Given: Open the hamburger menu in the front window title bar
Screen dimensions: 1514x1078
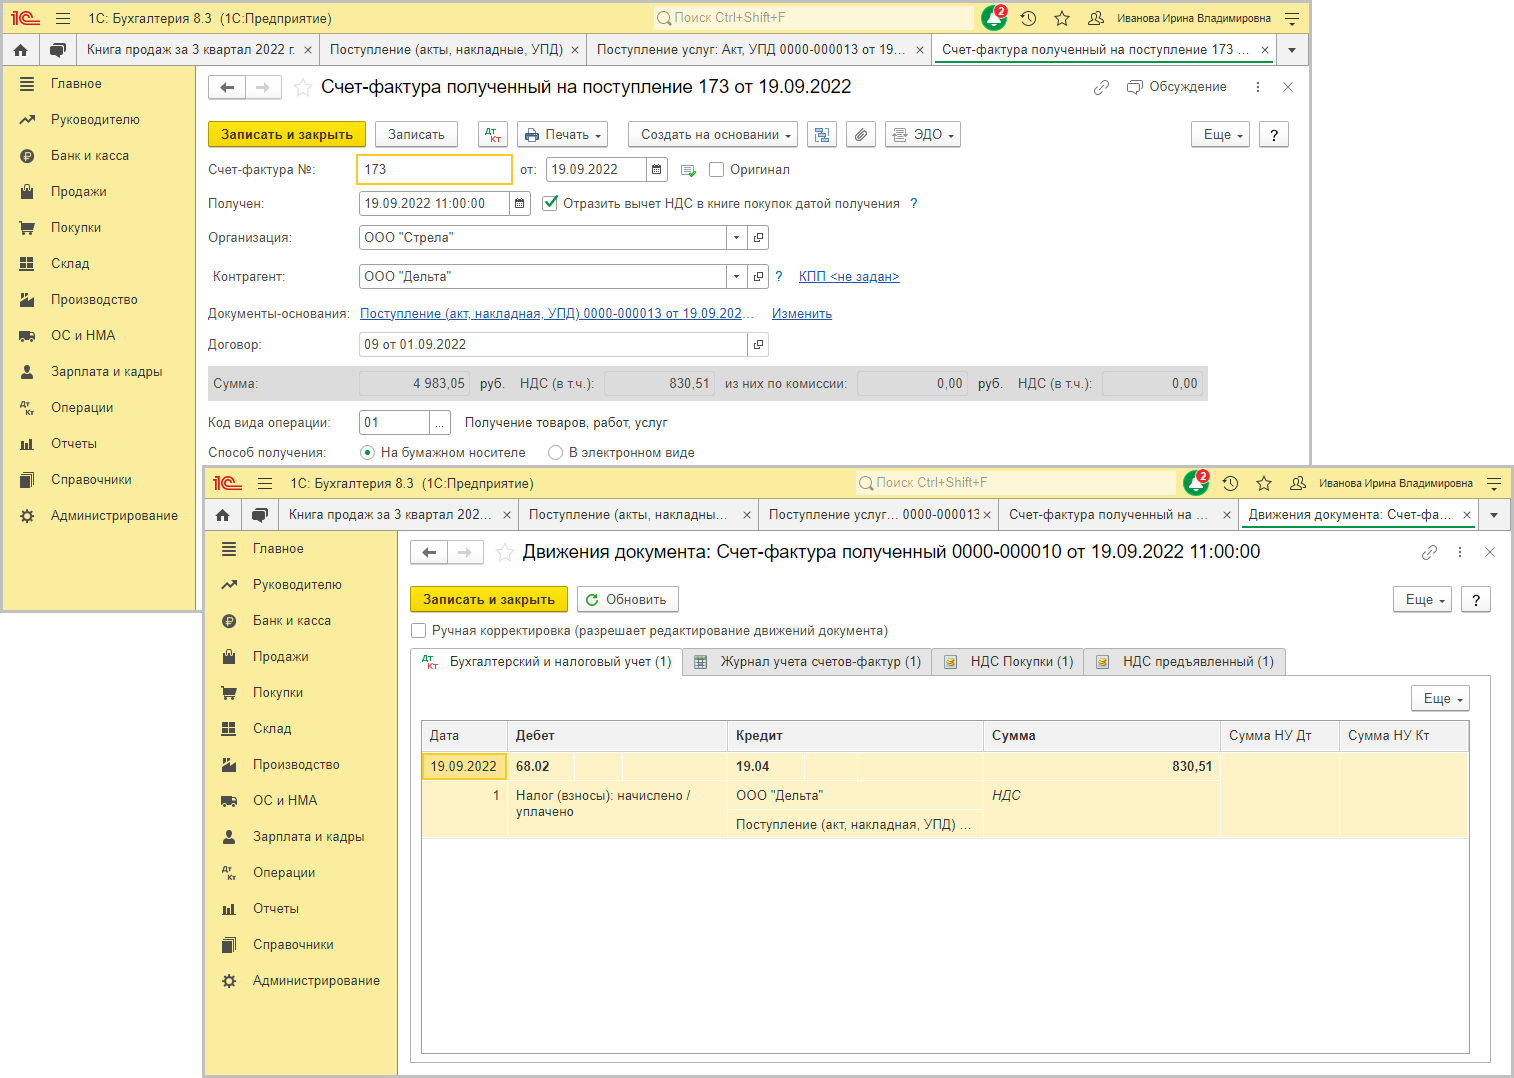Looking at the screenshot, I should pos(265,483).
